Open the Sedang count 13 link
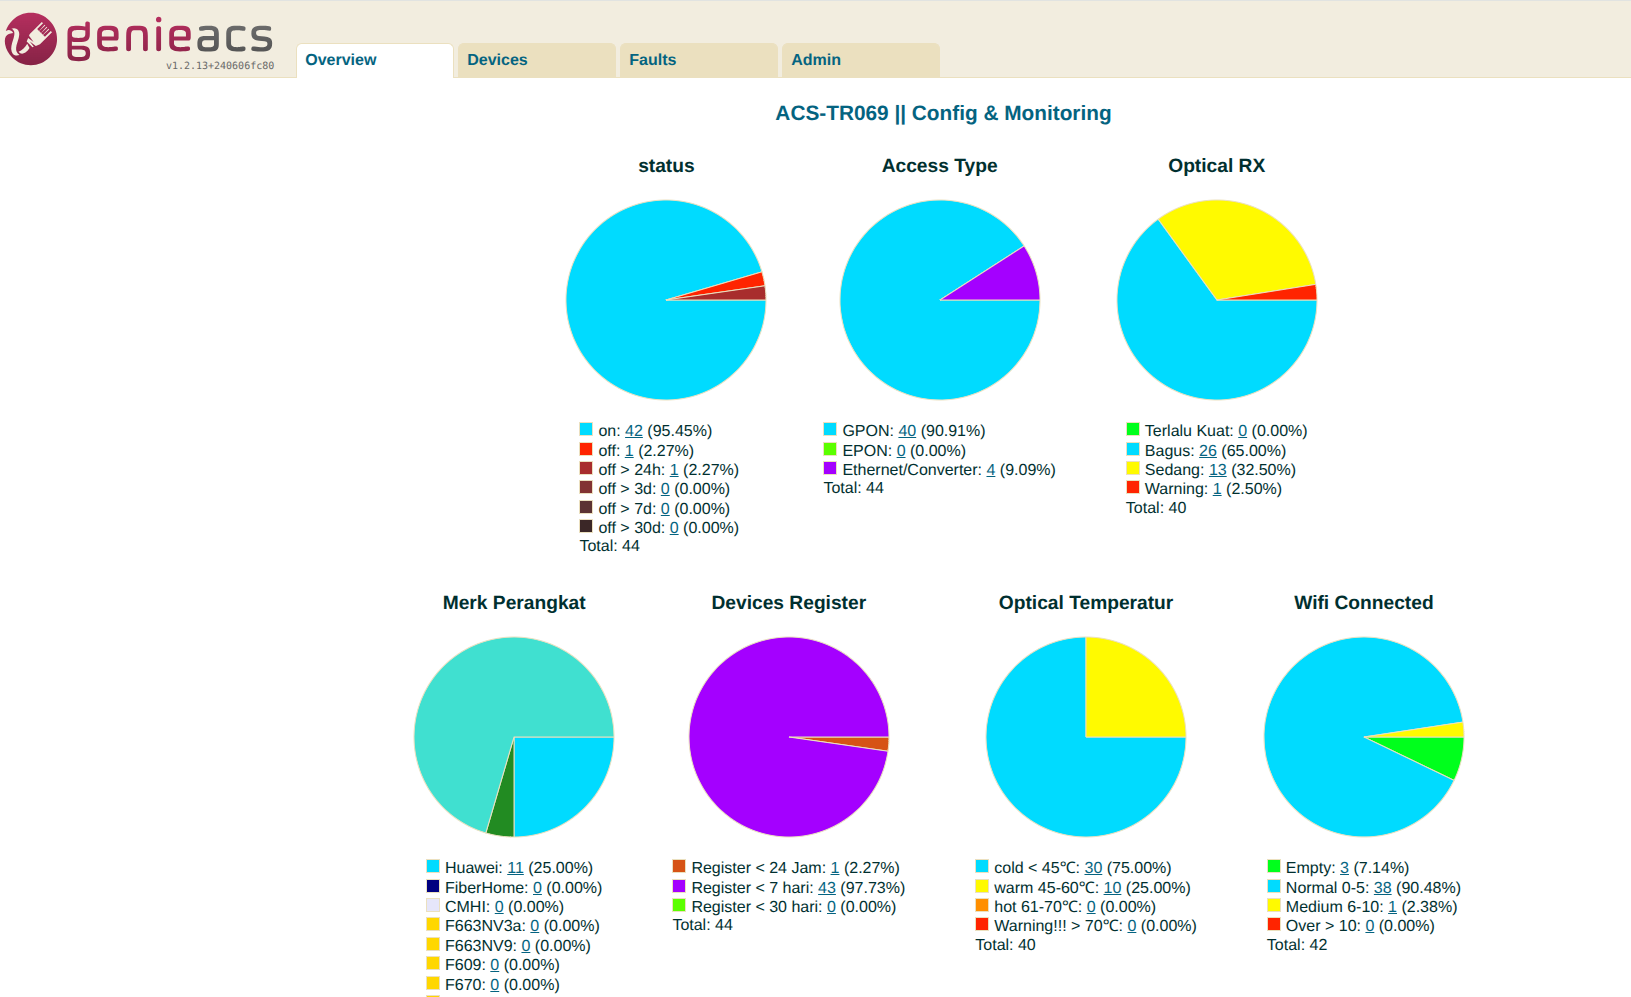This screenshot has width=1631, height=997. [x=1217, y=470]
